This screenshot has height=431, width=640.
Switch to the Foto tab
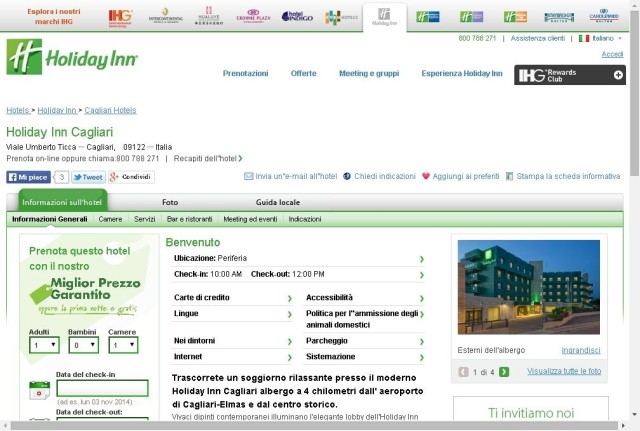(x=170, y=202)
